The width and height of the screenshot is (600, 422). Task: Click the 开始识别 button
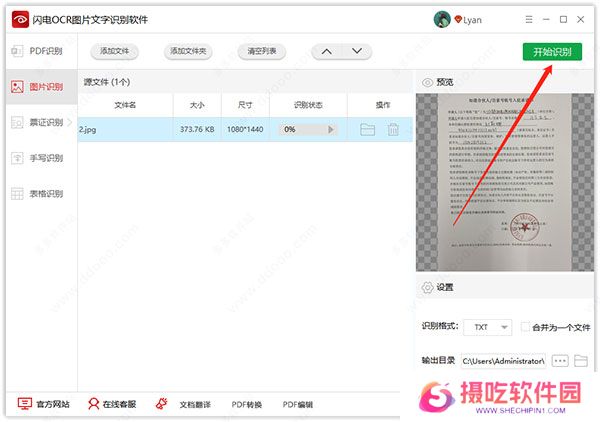coord(551,51)
